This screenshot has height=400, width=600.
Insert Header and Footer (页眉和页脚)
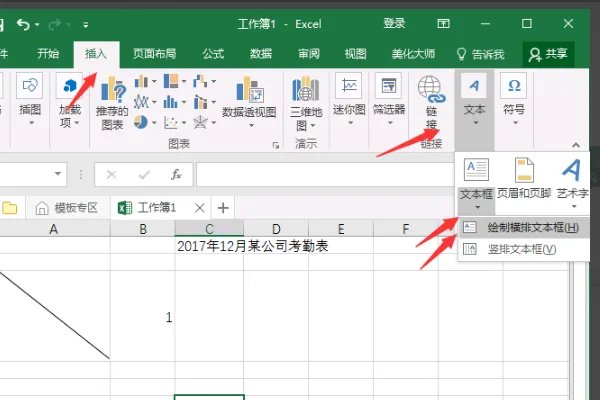click(524, 178)
